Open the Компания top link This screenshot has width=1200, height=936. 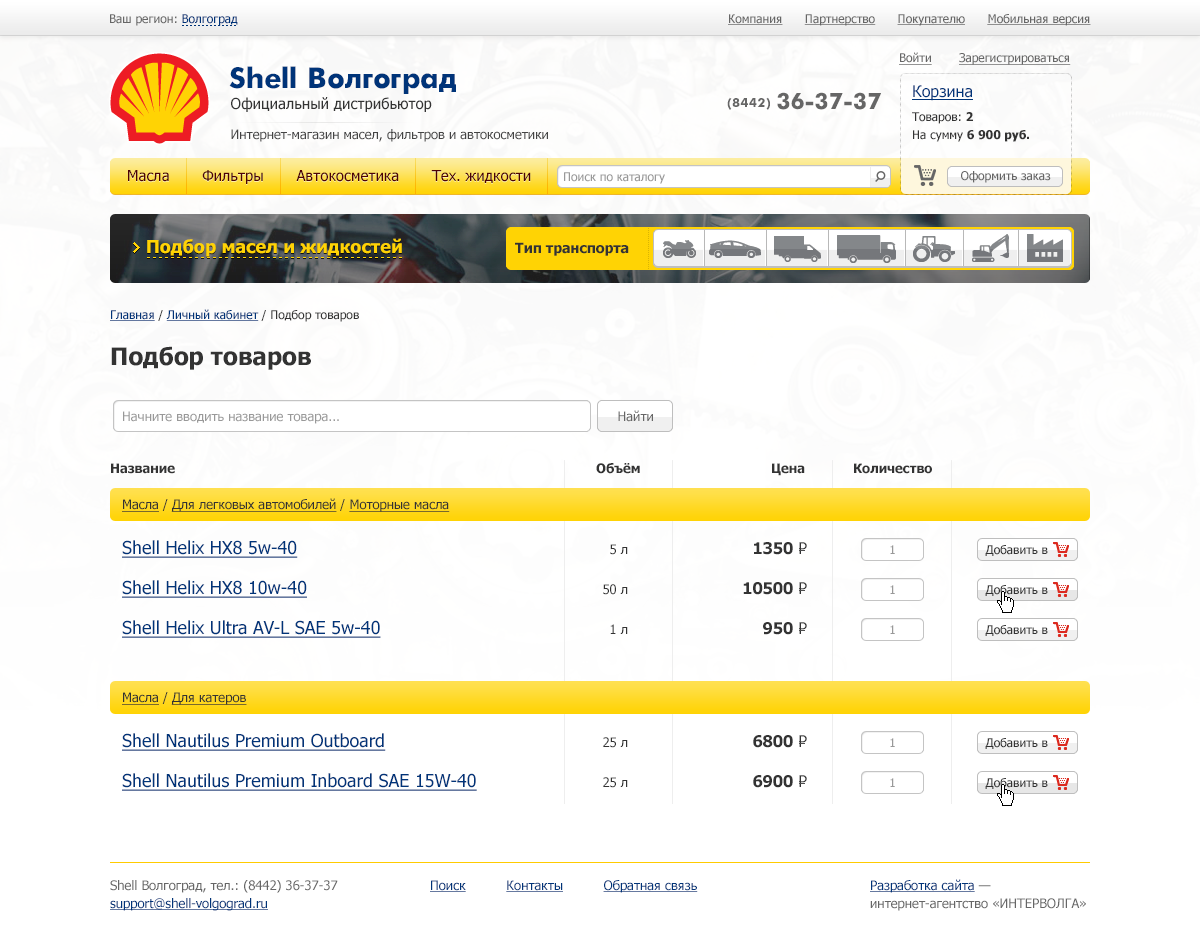(755, 19)
